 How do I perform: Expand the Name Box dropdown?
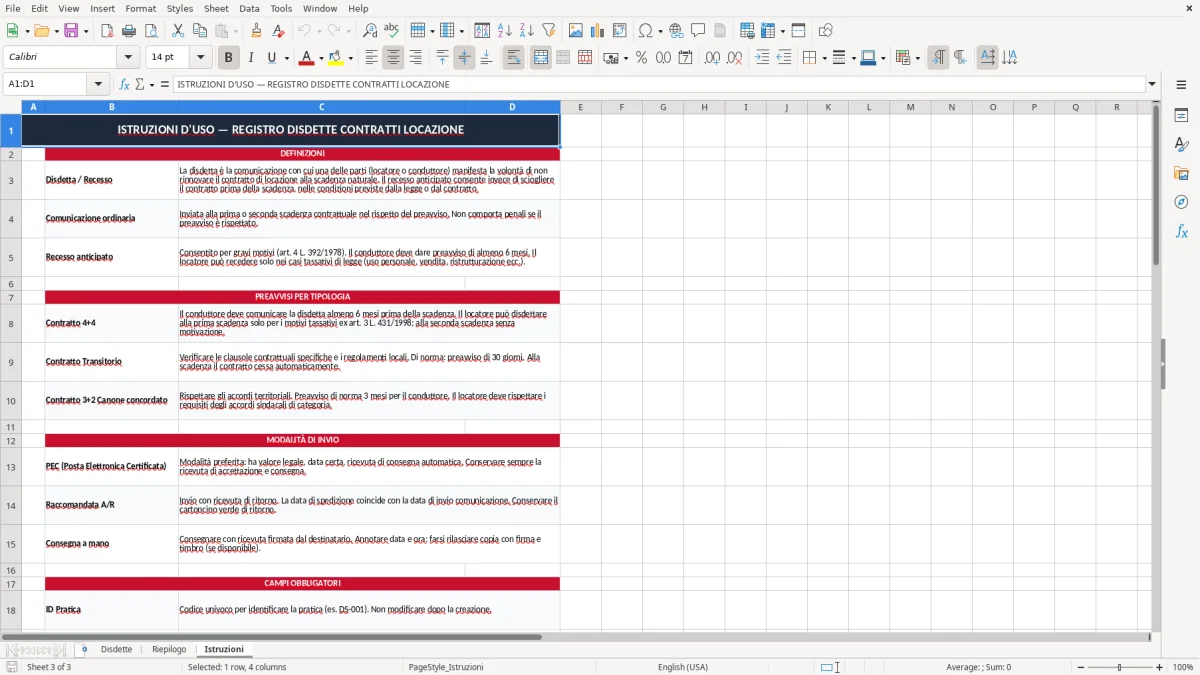98,84
